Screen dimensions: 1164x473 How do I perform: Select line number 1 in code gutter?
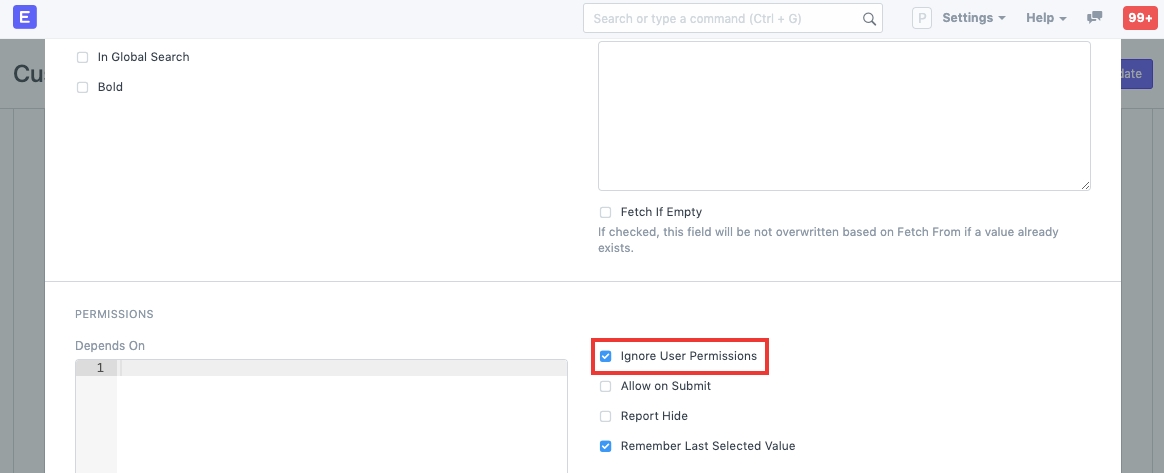tap(99, 368)
